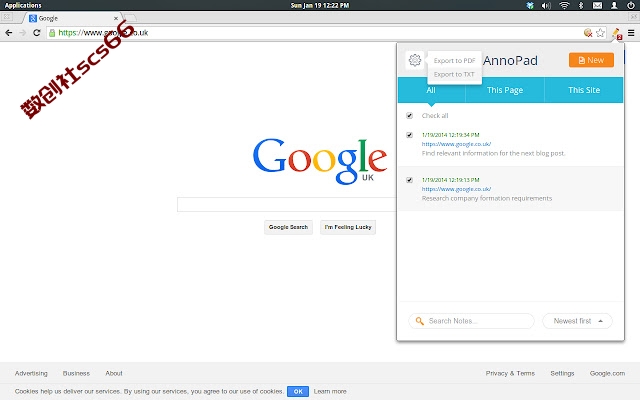Open the Privacy & Terms link
This screenshot has width=640, height=400.
coord(510,373)
